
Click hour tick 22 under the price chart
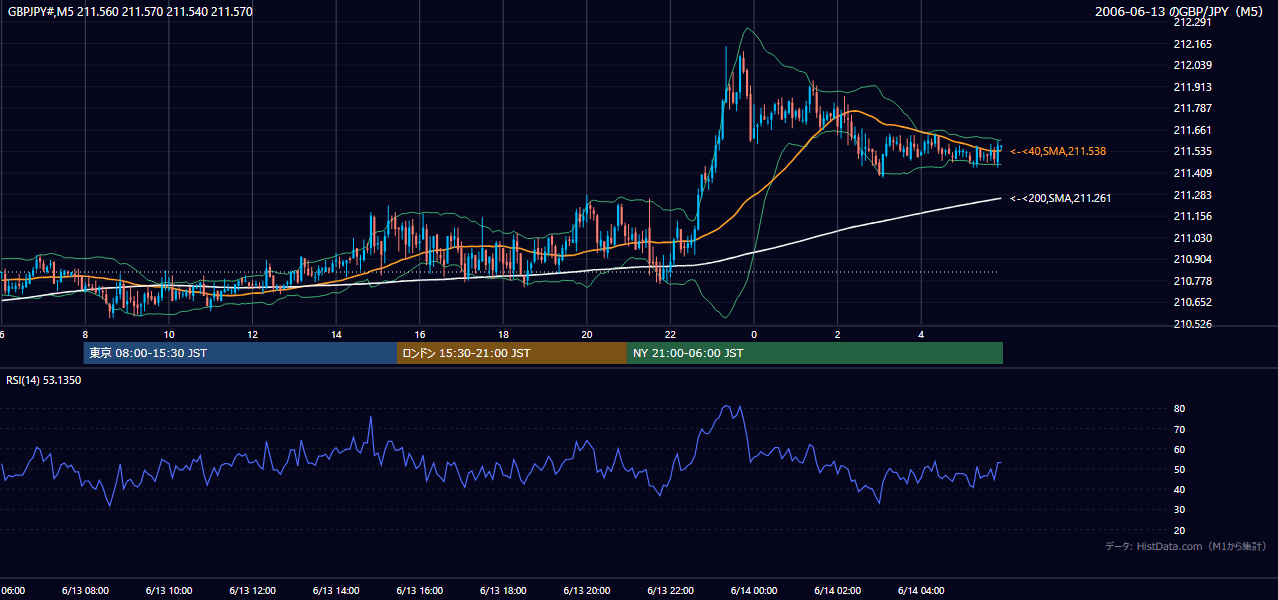pos(670,335)
